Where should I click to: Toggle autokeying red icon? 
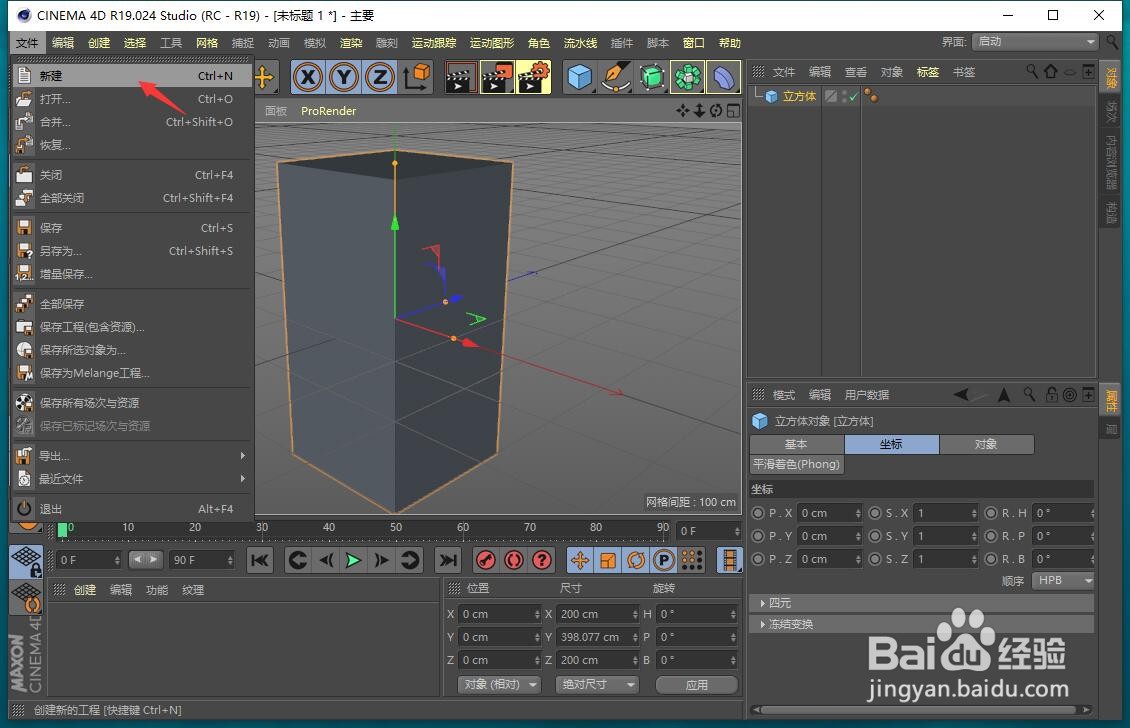click(514, 560)
